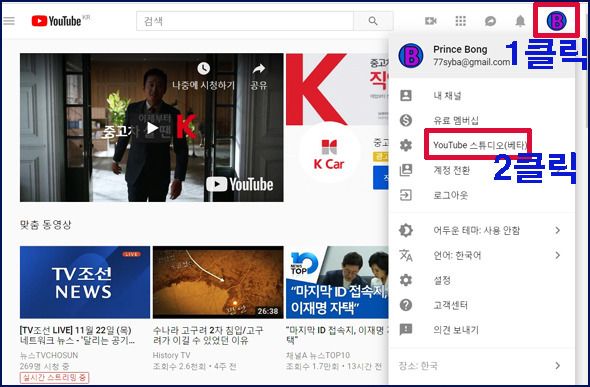Open the create video camera icon

click(430, 21)
